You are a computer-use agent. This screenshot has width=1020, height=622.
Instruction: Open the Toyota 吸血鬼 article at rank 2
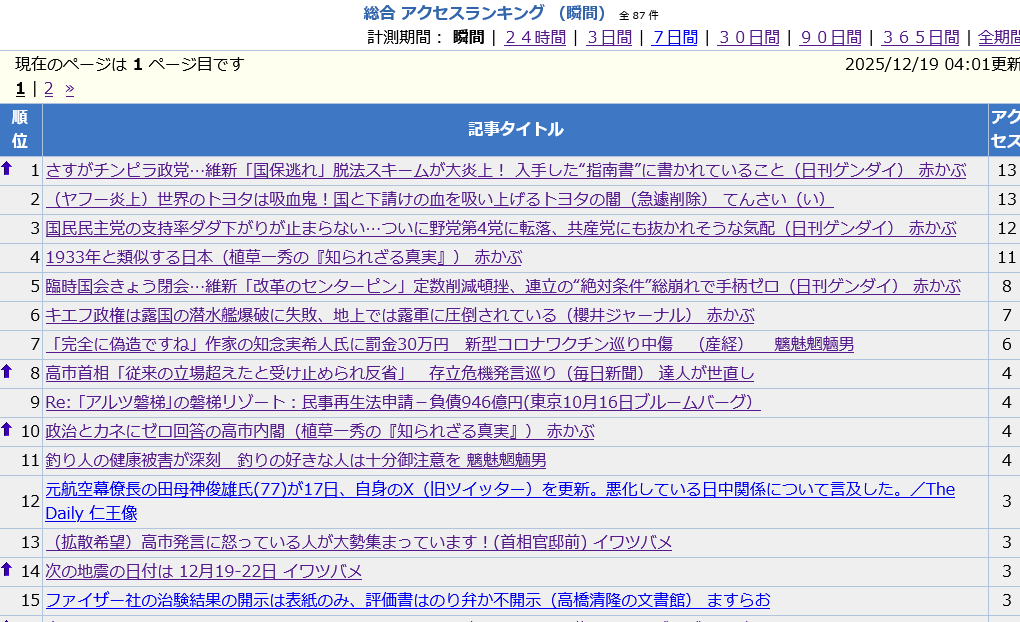440,199
